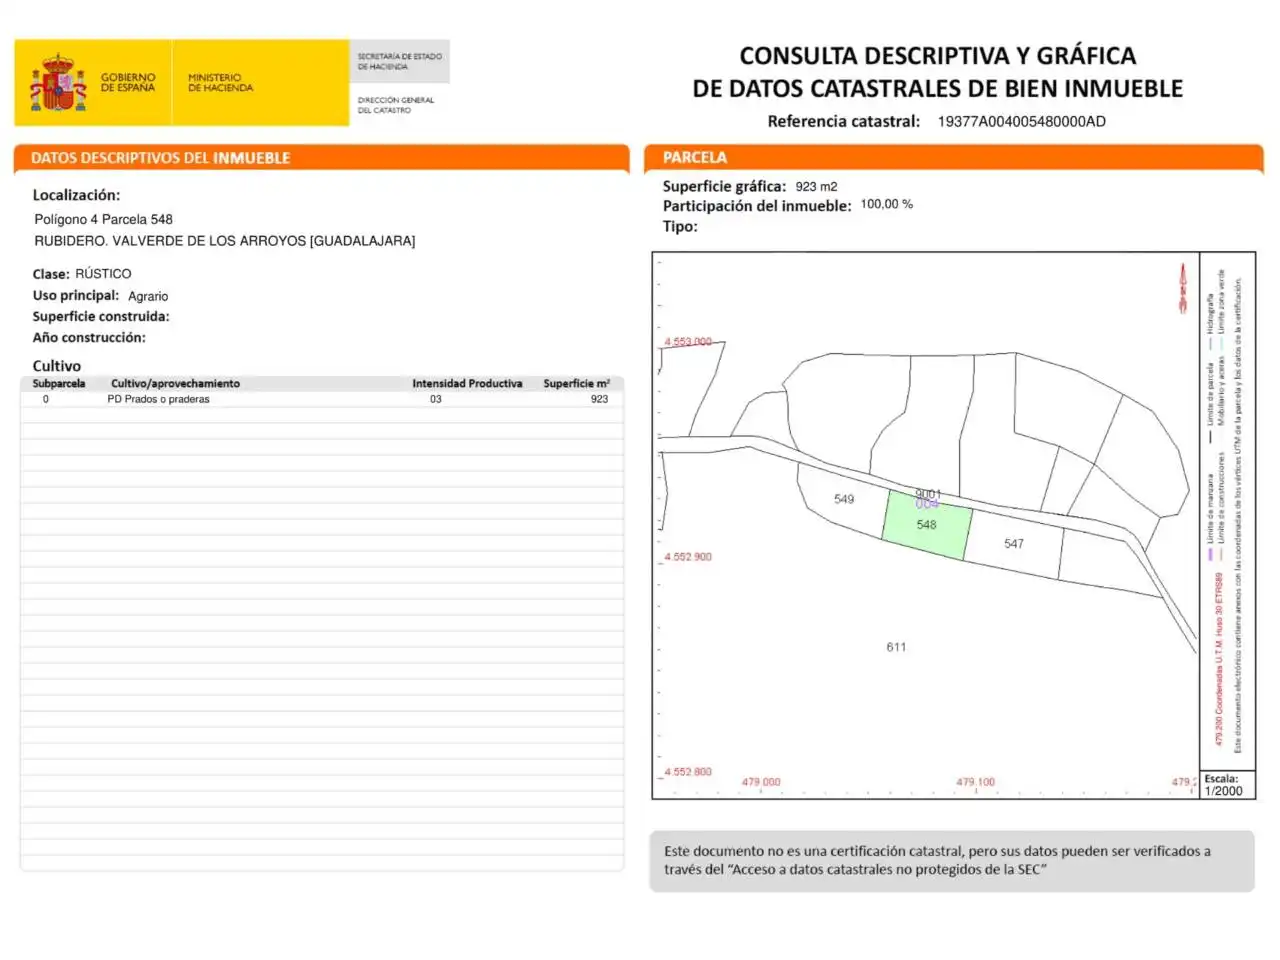Image resolution: width=1280 pixels, height=960 pixels.
Task: Click the 'Referencia catastral:' label
Action: (843, 121)
